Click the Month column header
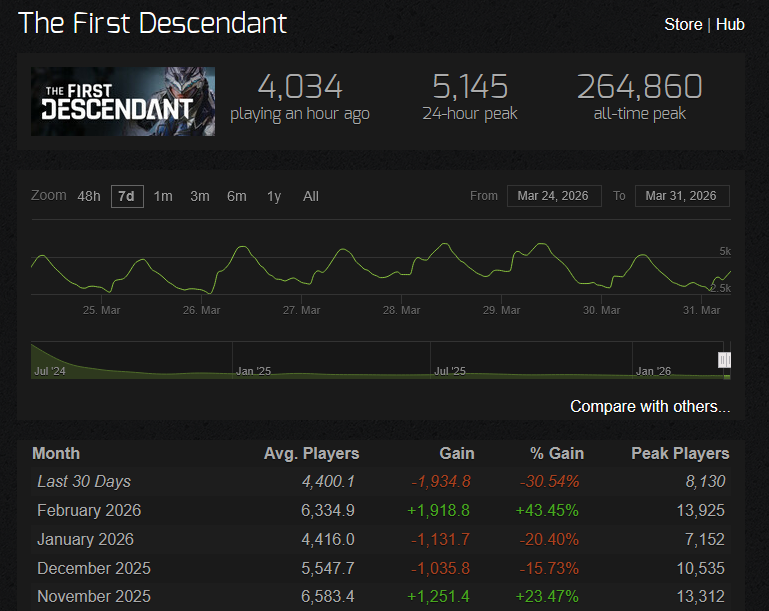Viewport: 769px width, 611px height. click(56, 454)
